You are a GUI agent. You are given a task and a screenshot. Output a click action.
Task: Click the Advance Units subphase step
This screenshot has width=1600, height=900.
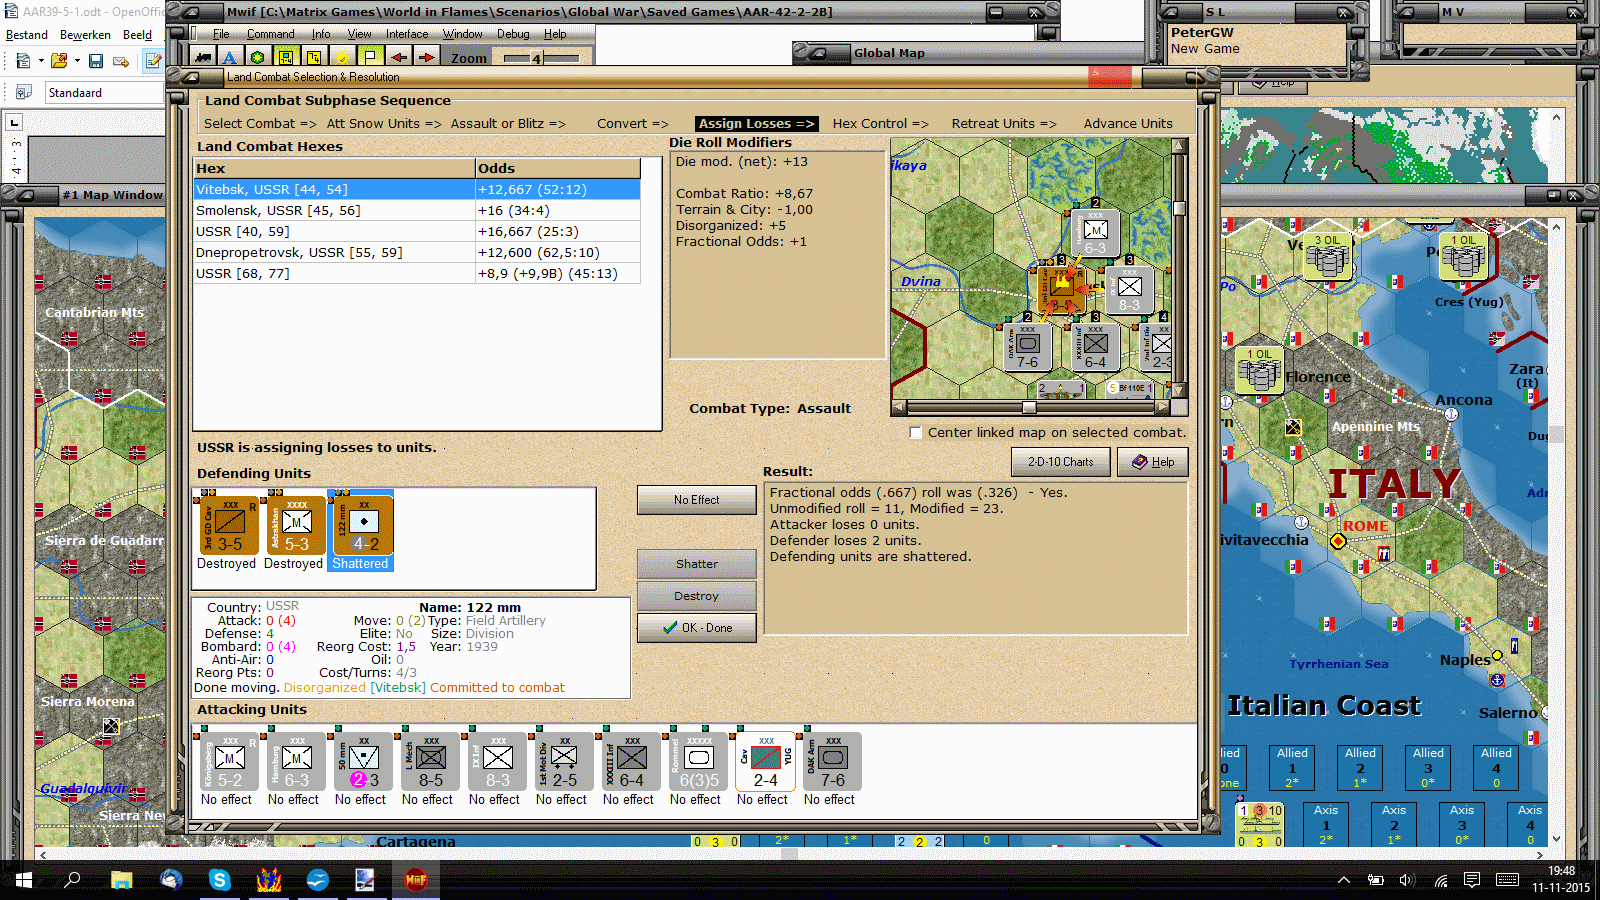pos(1128,124)
